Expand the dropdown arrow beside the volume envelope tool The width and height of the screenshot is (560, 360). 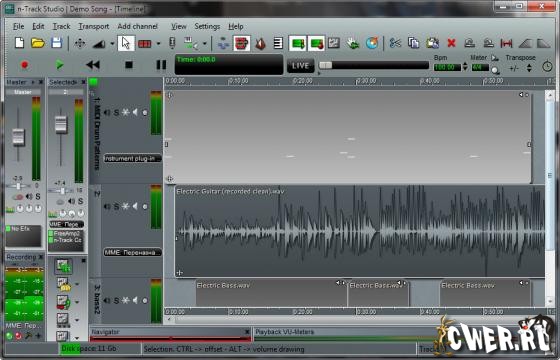112,44
